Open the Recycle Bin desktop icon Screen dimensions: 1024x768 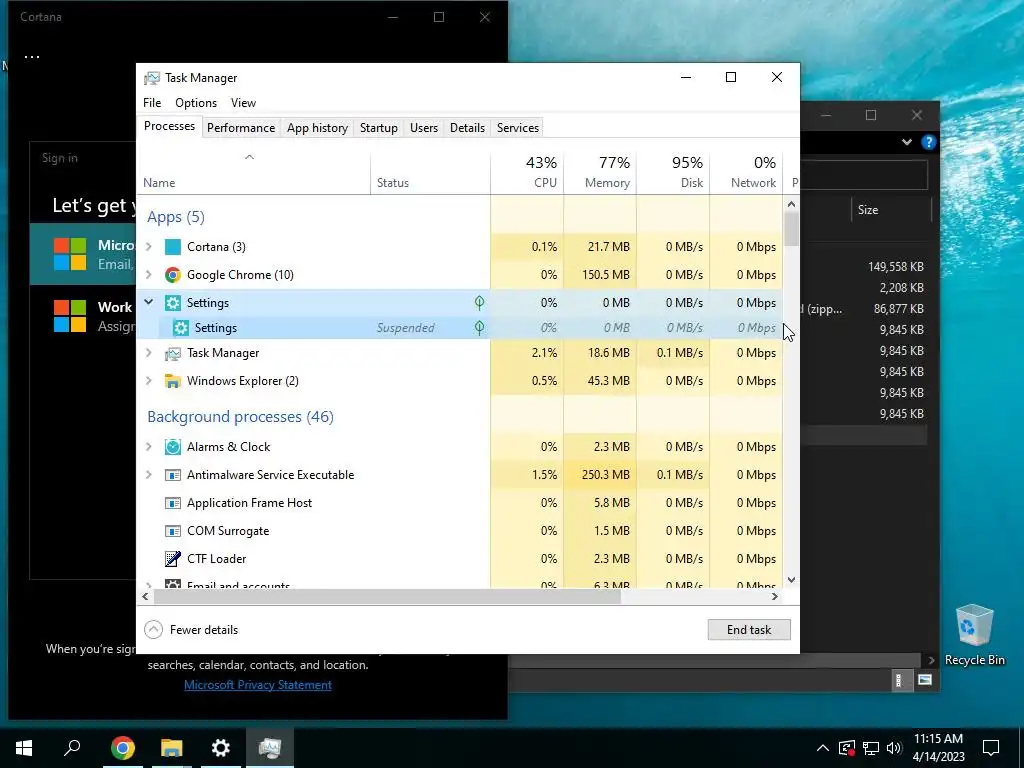[974, 635]
